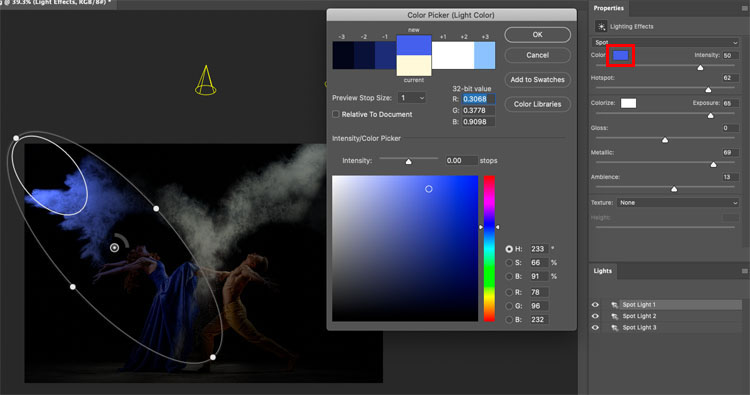The image size is (750, 395).
Task: Select the G green radio button
Action: pos(509,306)
